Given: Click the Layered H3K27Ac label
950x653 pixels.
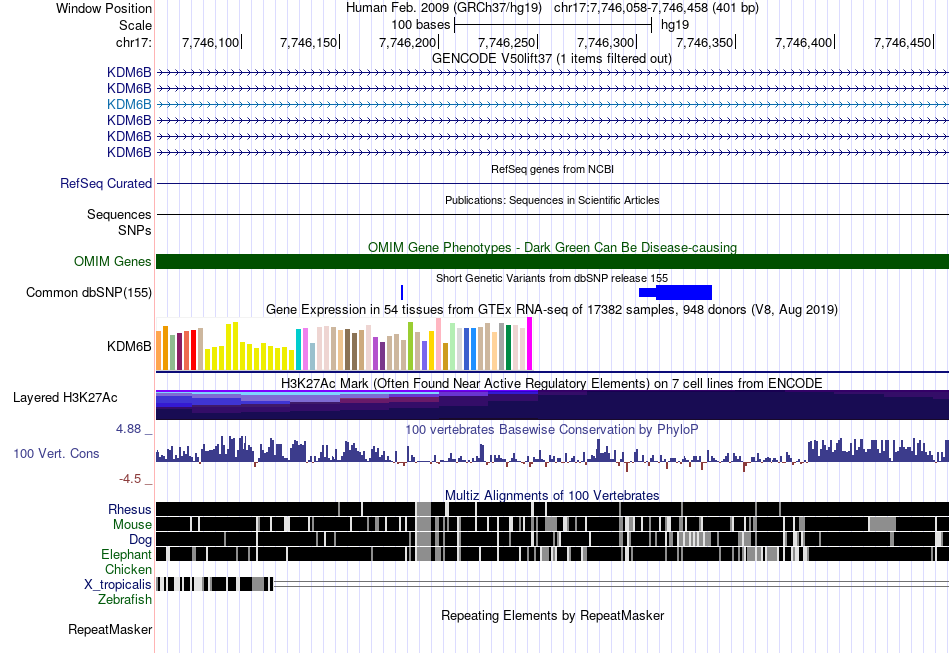Looking at the screenshot, I should (65, 398).
